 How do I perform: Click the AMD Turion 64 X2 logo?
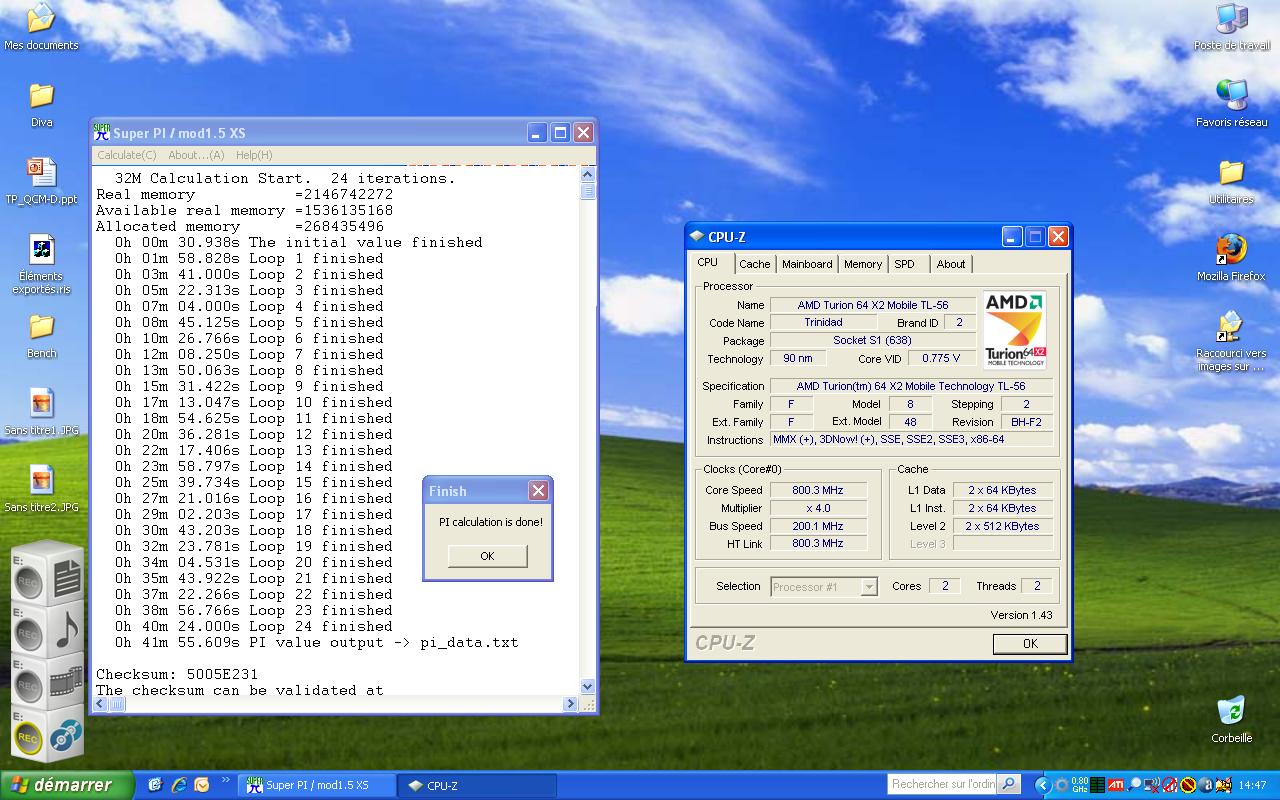(x=1015, y=330)
